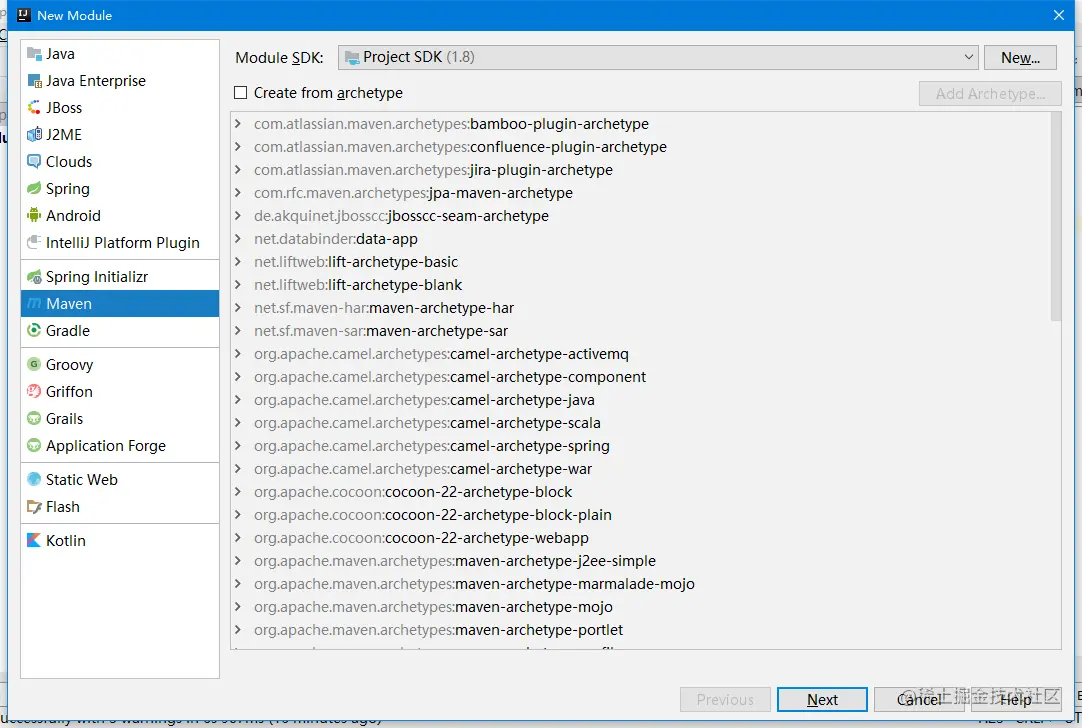Click the Application Forge icon
This screenshot has width=1082, height=728.
point(34,445)
